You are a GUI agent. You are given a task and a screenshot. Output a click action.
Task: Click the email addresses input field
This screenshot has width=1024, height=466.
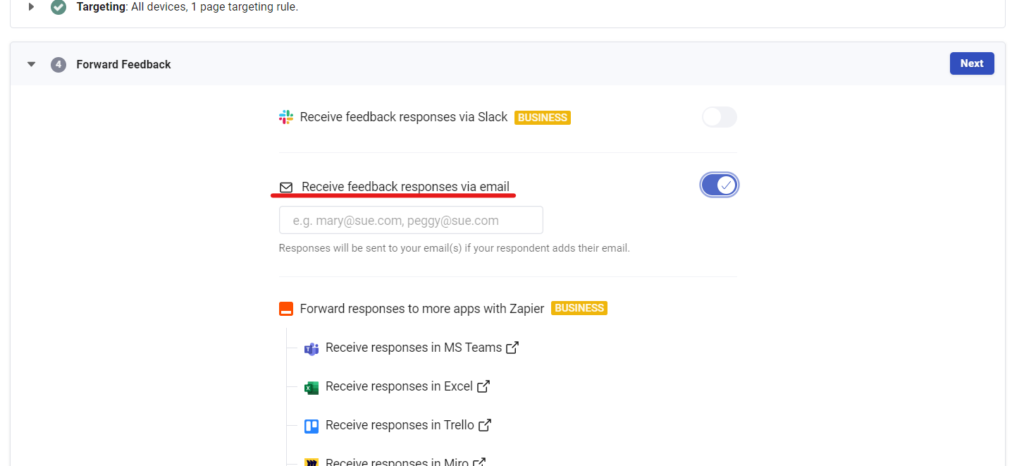(x=411, y=220)
